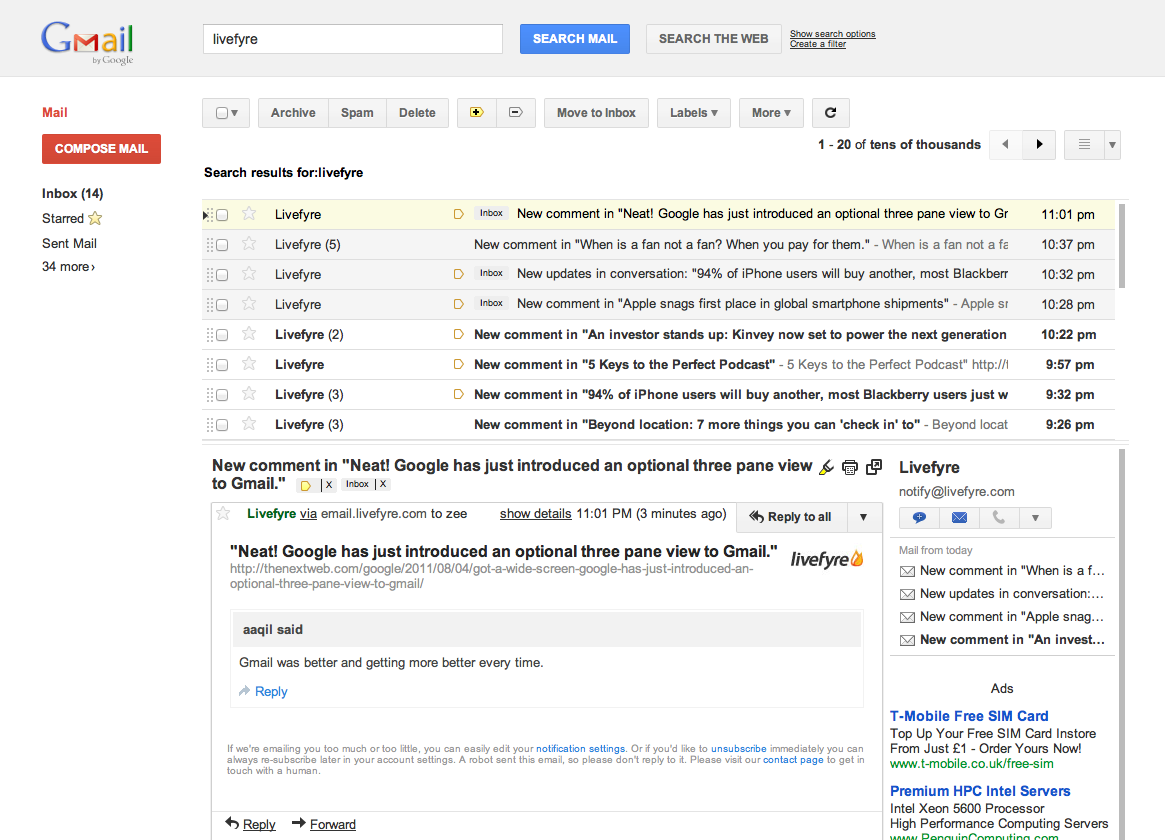
Task: Open the Labels dropdown
Action: (693, 113)
